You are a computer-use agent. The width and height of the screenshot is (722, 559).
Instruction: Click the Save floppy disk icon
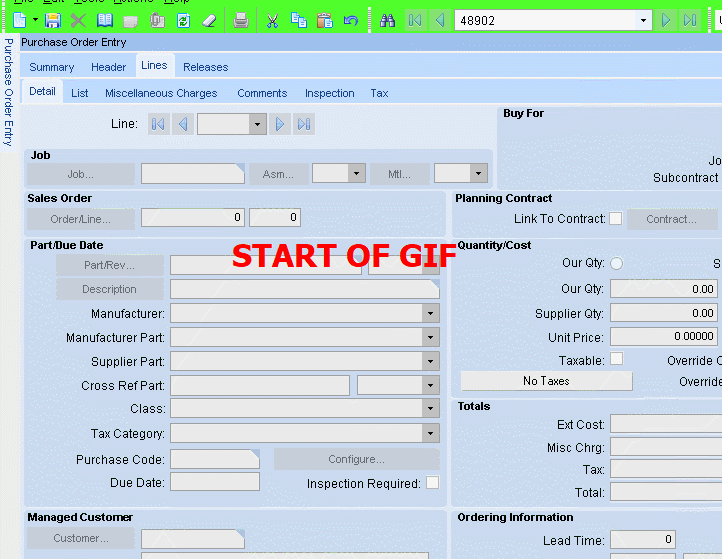[53, 20]
